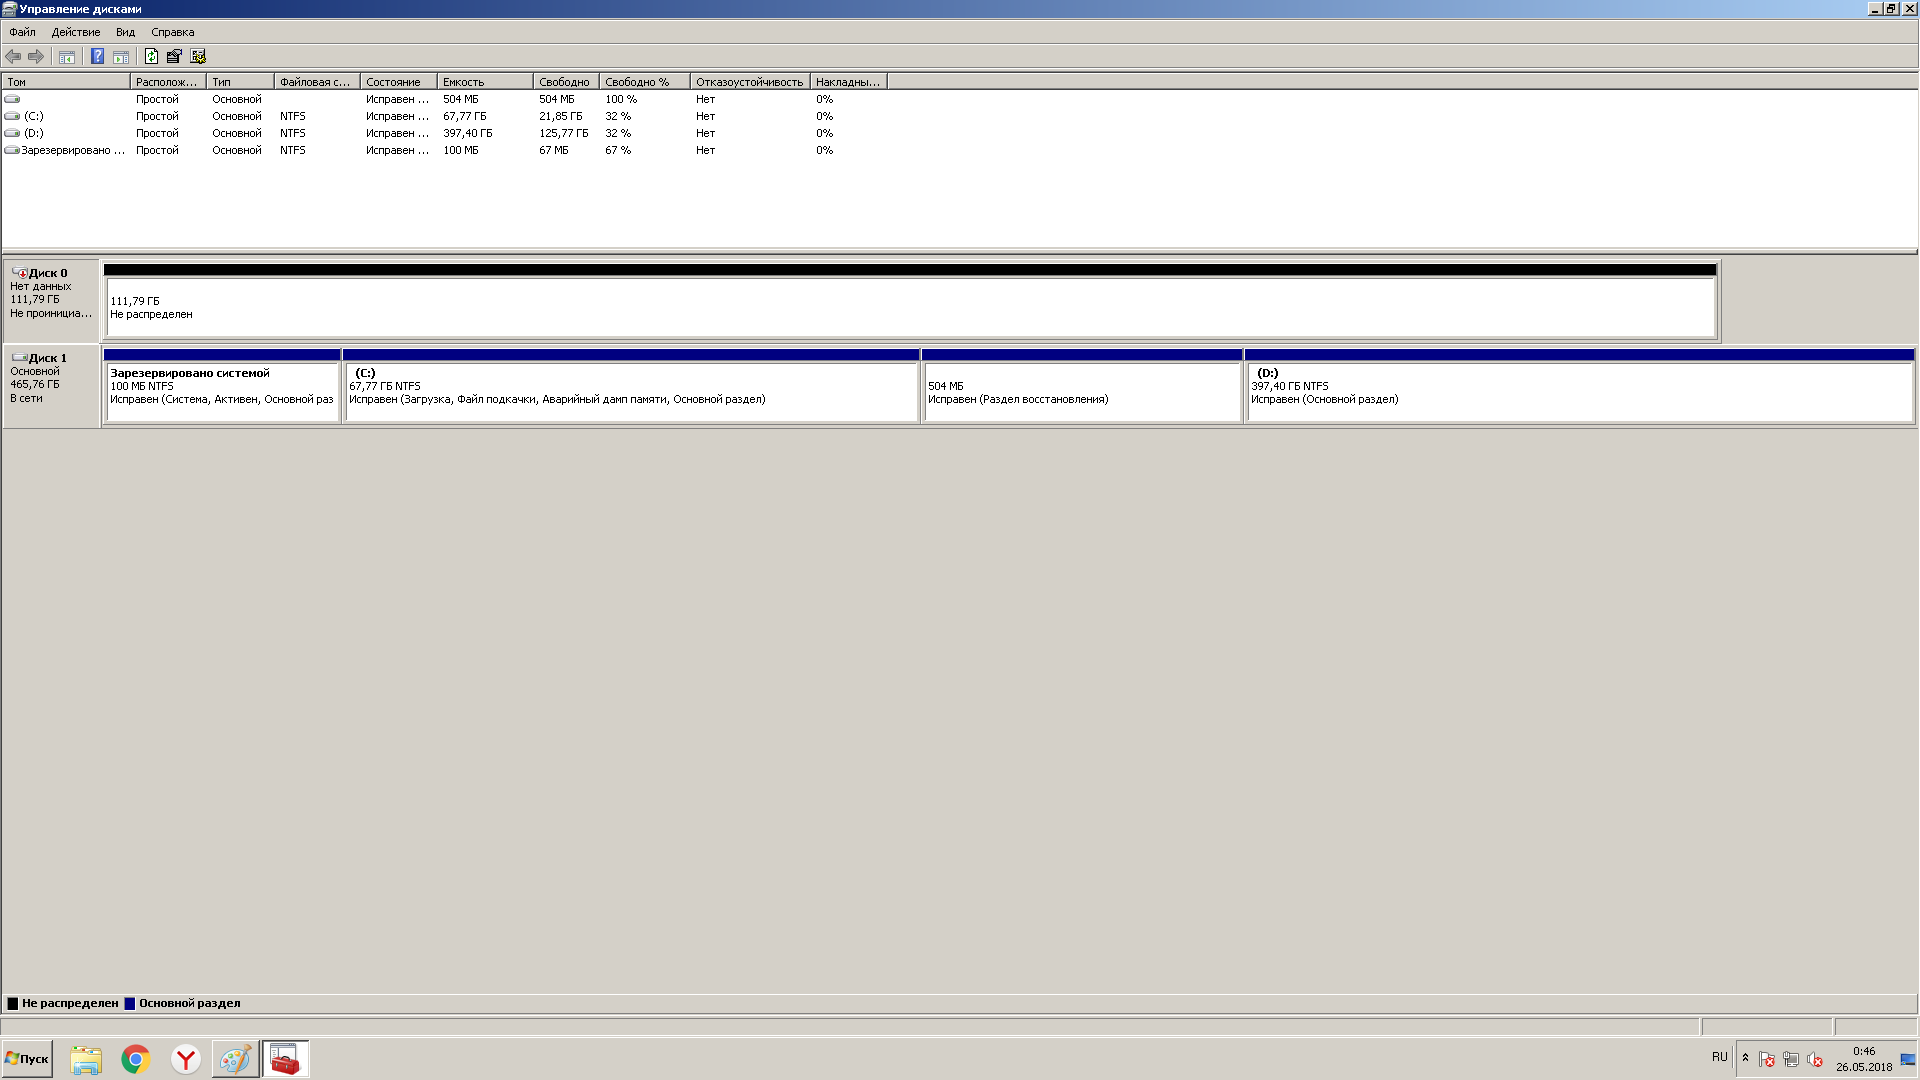The image size is (1920, 1080).
Task: Open the disk Properties toolbar icon
Action: 174,56
